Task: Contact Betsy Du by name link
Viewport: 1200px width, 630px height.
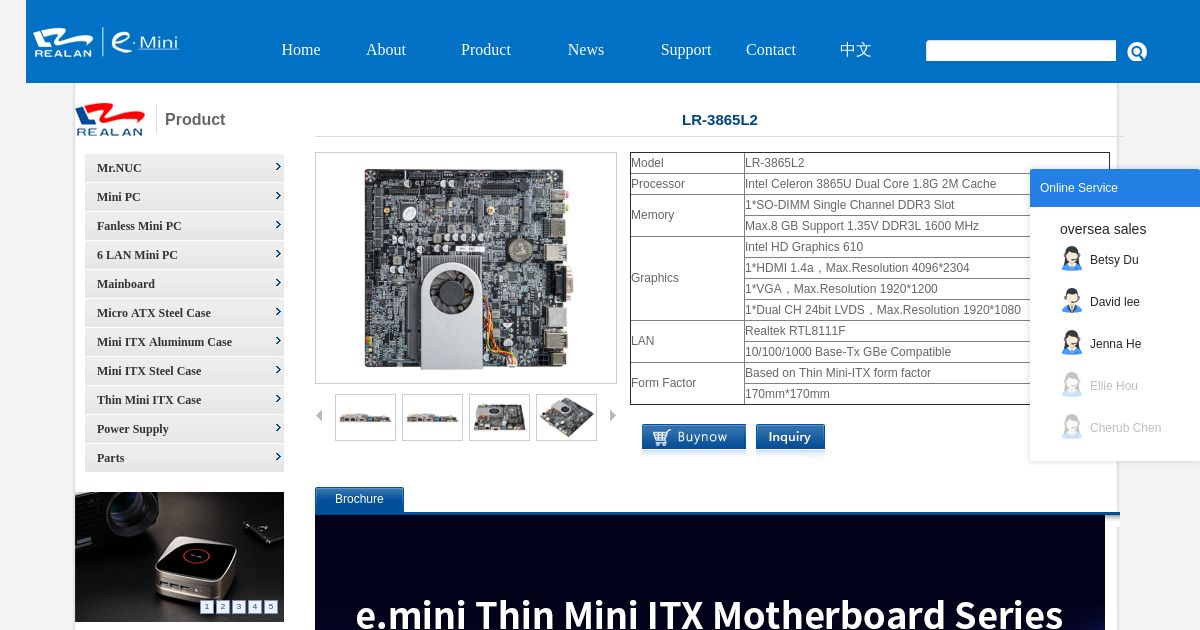Action: [x=1114, y=260]
